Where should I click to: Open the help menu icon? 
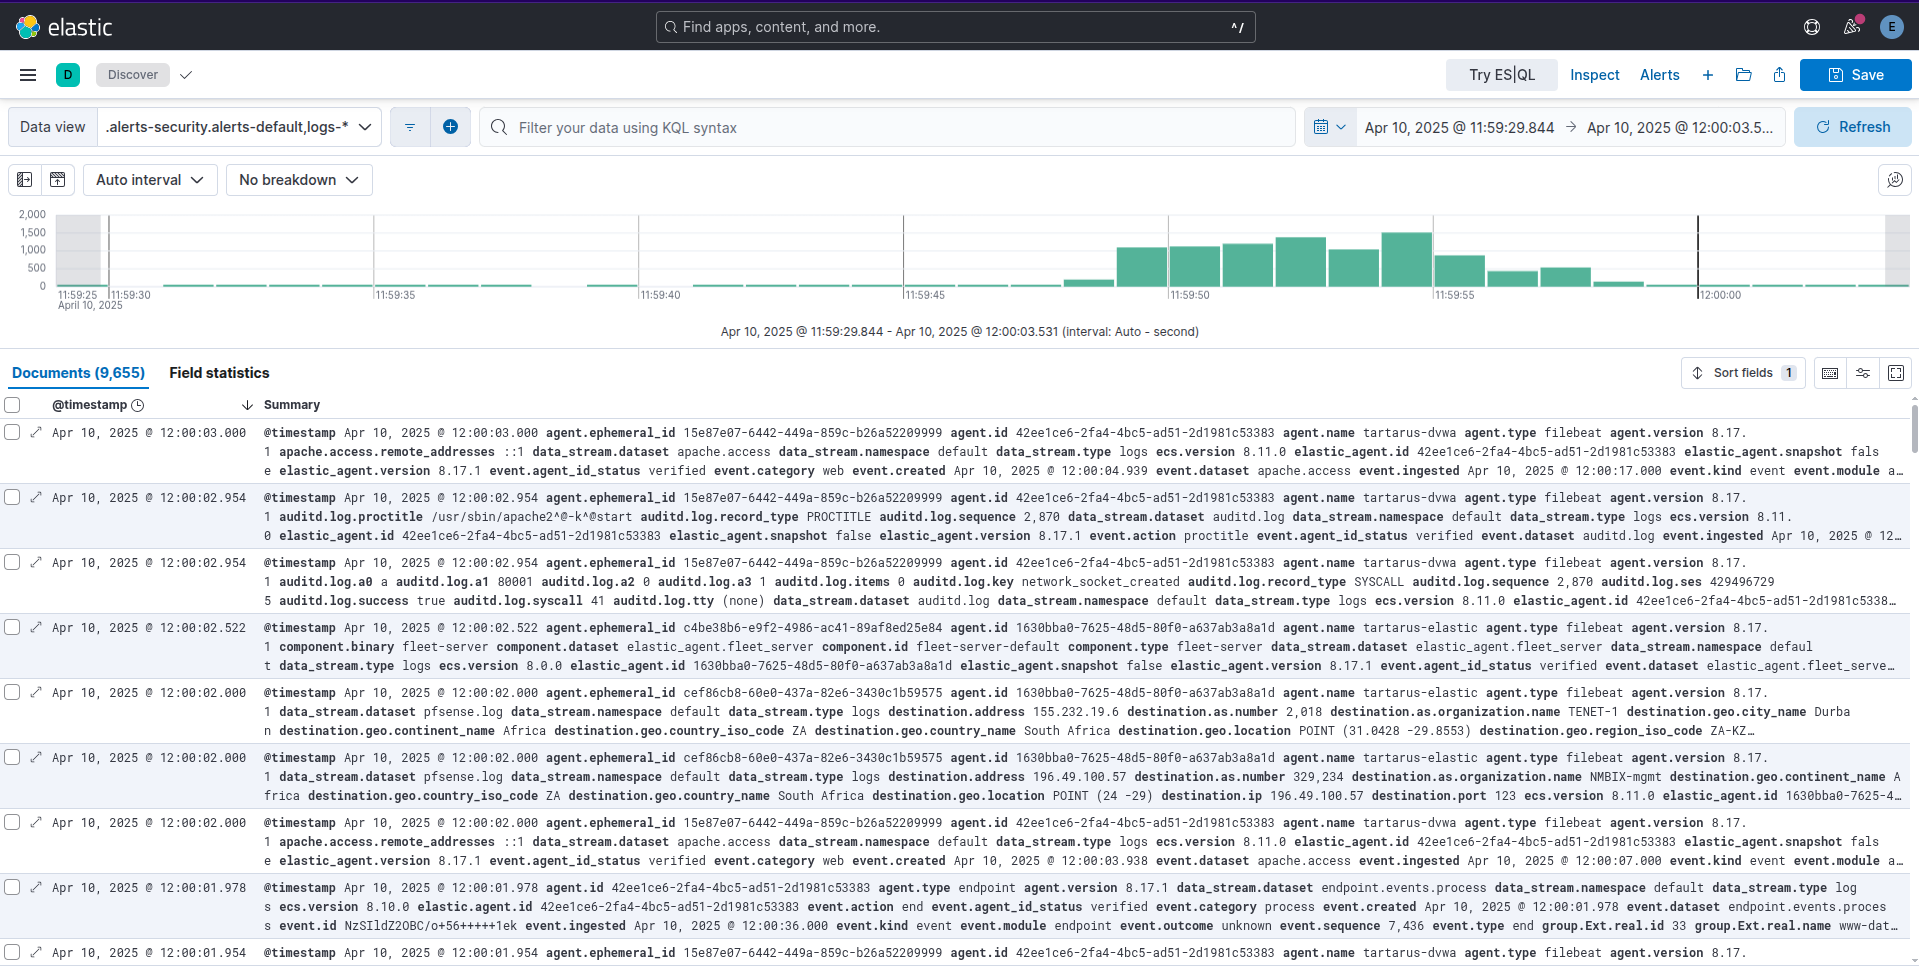coord(1811,27)
